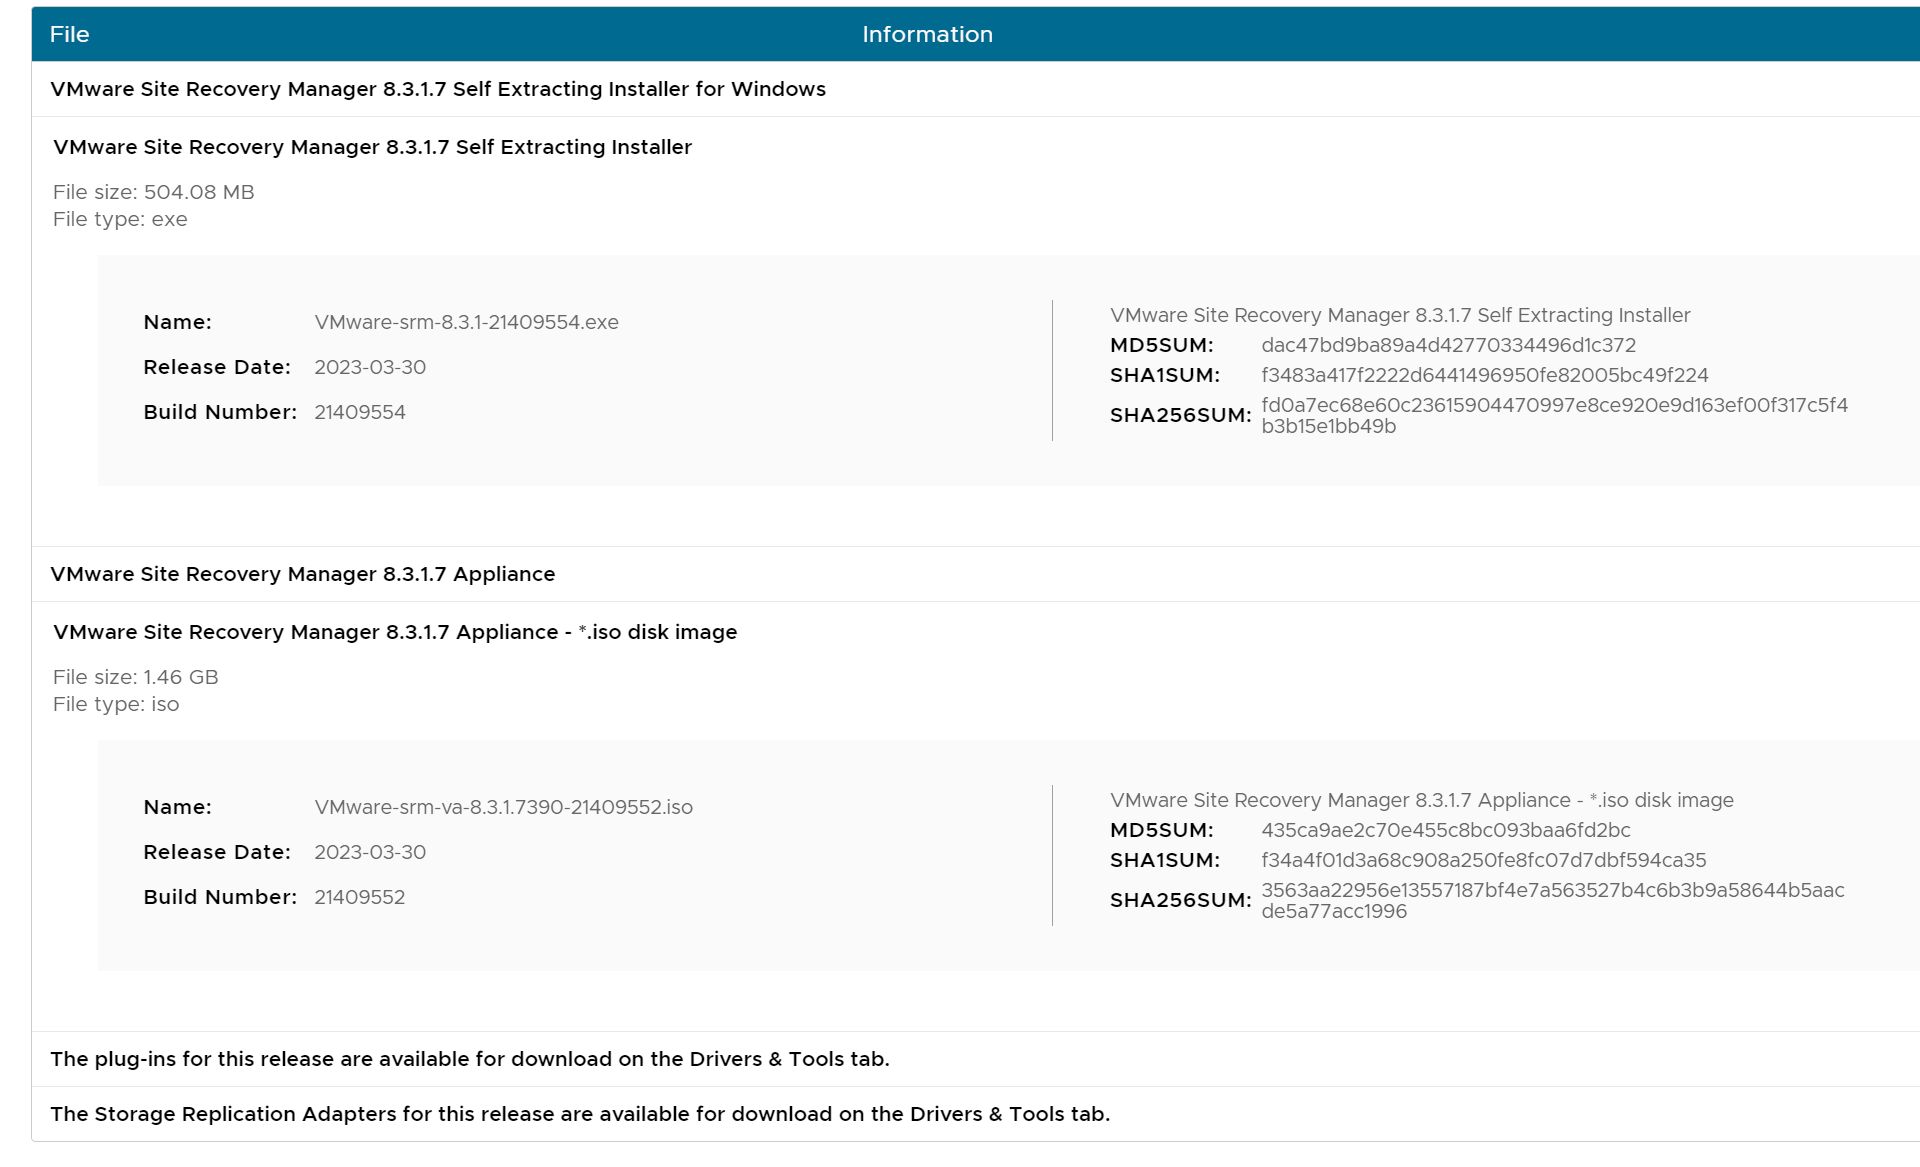Click the exe MD5SUM hash value
1920x1167 pixels.
(1448, 345)
